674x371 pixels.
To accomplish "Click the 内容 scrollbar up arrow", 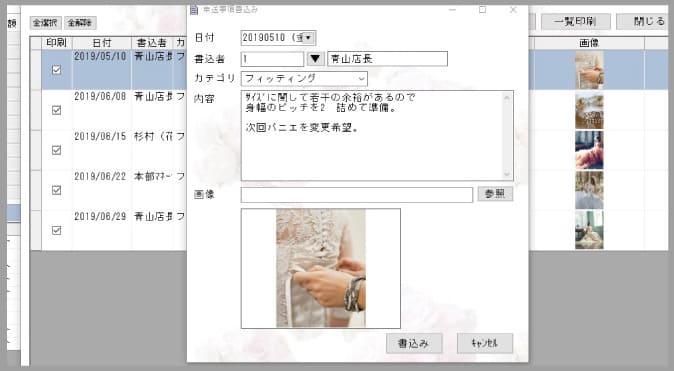I will (x=507, y=98).
